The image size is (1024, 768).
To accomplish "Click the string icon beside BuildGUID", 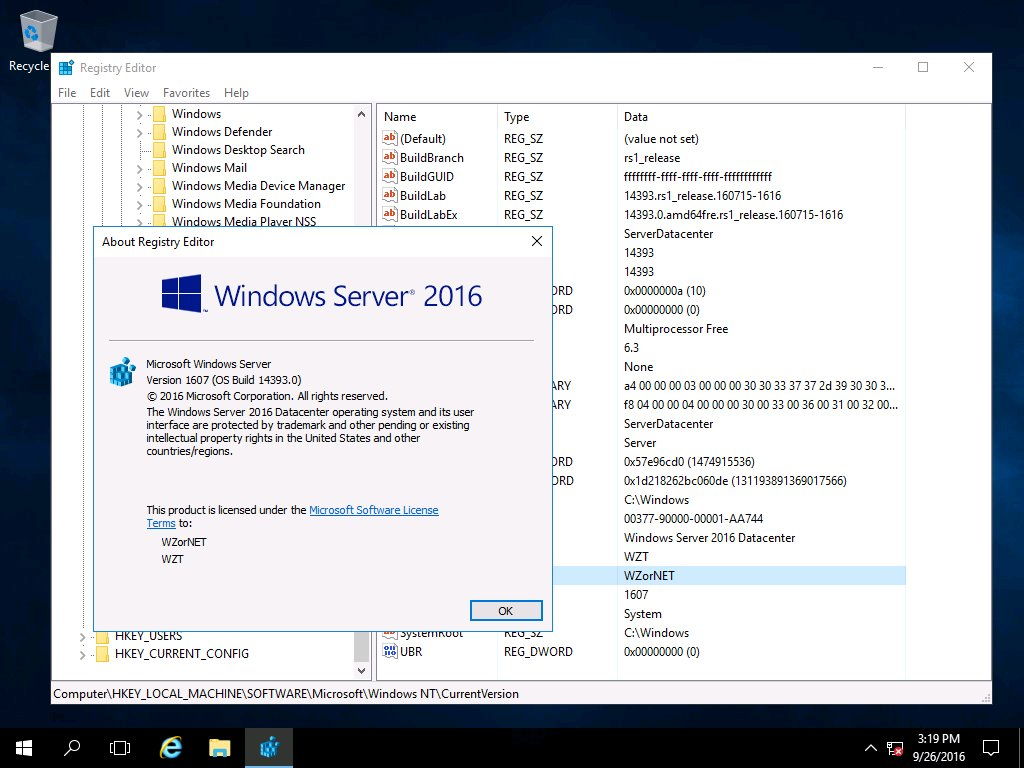I will (390, 176).
